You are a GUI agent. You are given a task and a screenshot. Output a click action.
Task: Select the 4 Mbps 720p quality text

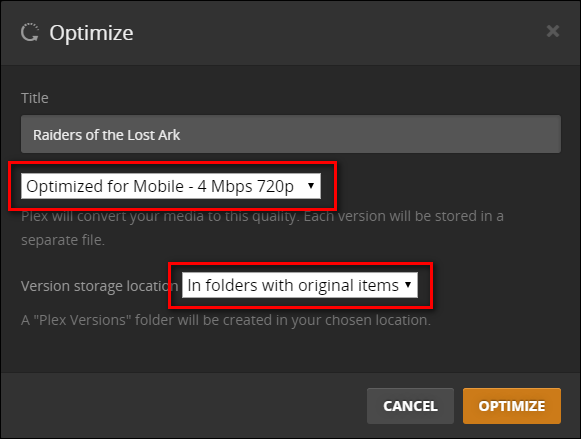[245, 186]
